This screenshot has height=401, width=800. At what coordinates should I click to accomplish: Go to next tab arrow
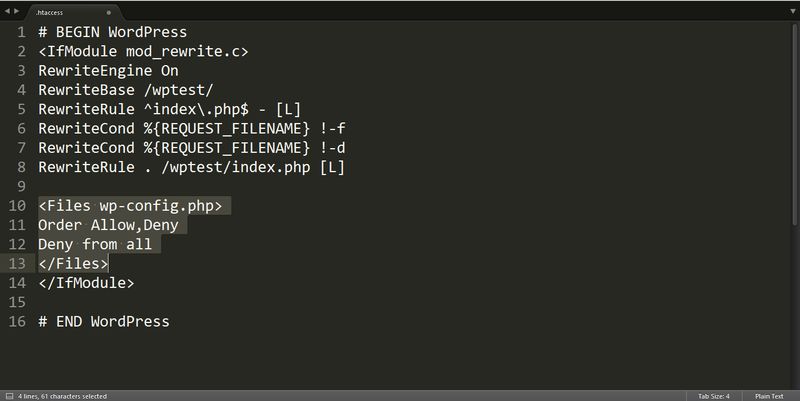(17, 11)
